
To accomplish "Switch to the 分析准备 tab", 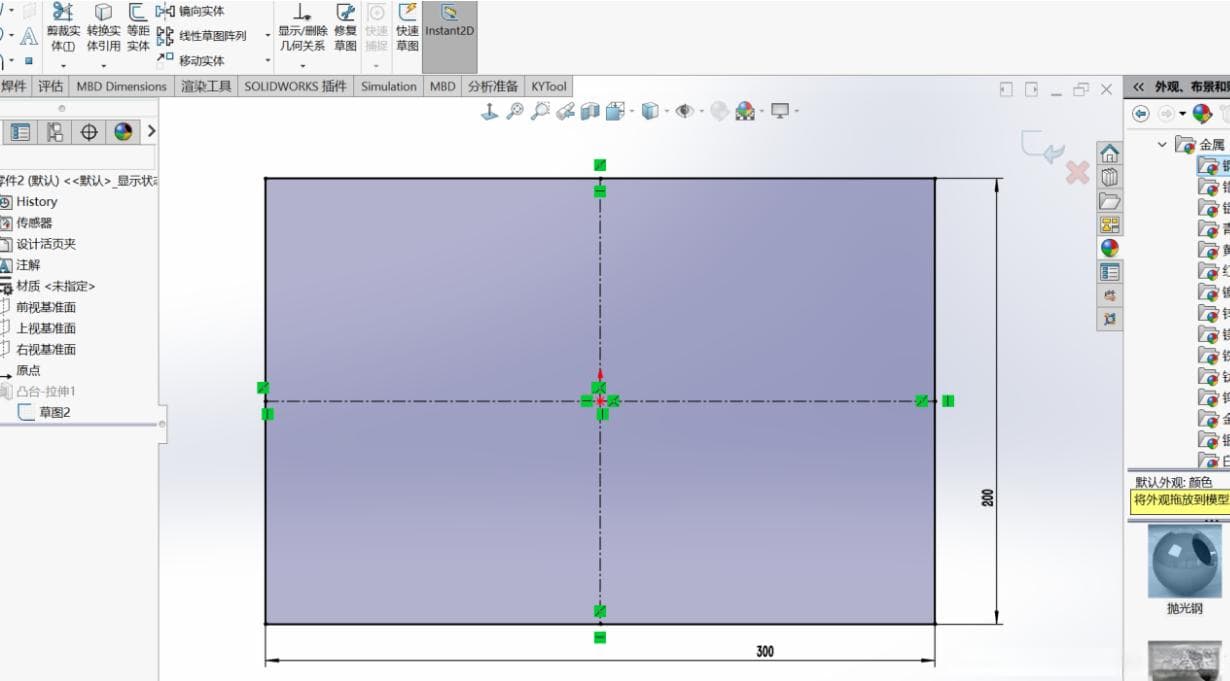I will [493, 86].
